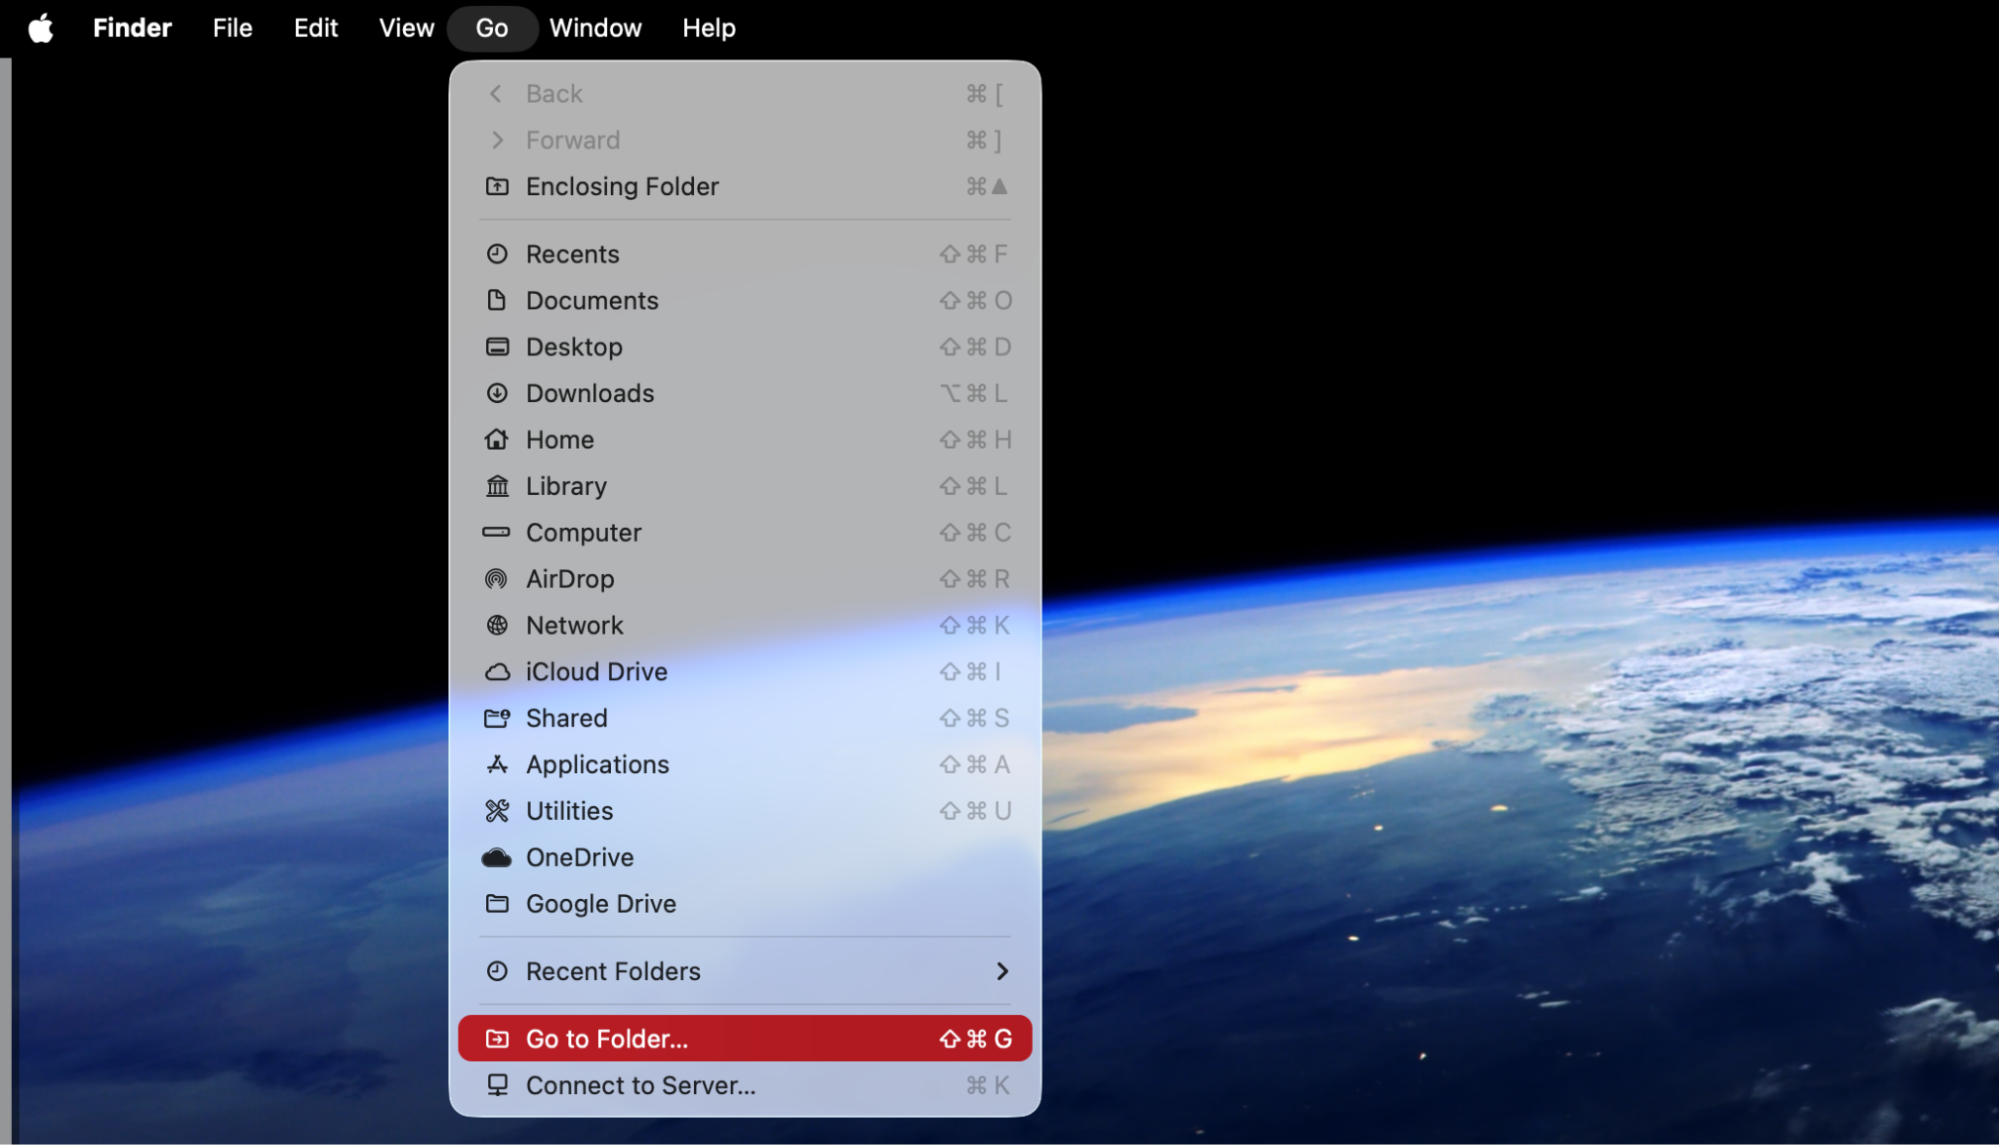Click the Network globe icon
This screenshot has height=1145, width=1999.
pos(497,625)
